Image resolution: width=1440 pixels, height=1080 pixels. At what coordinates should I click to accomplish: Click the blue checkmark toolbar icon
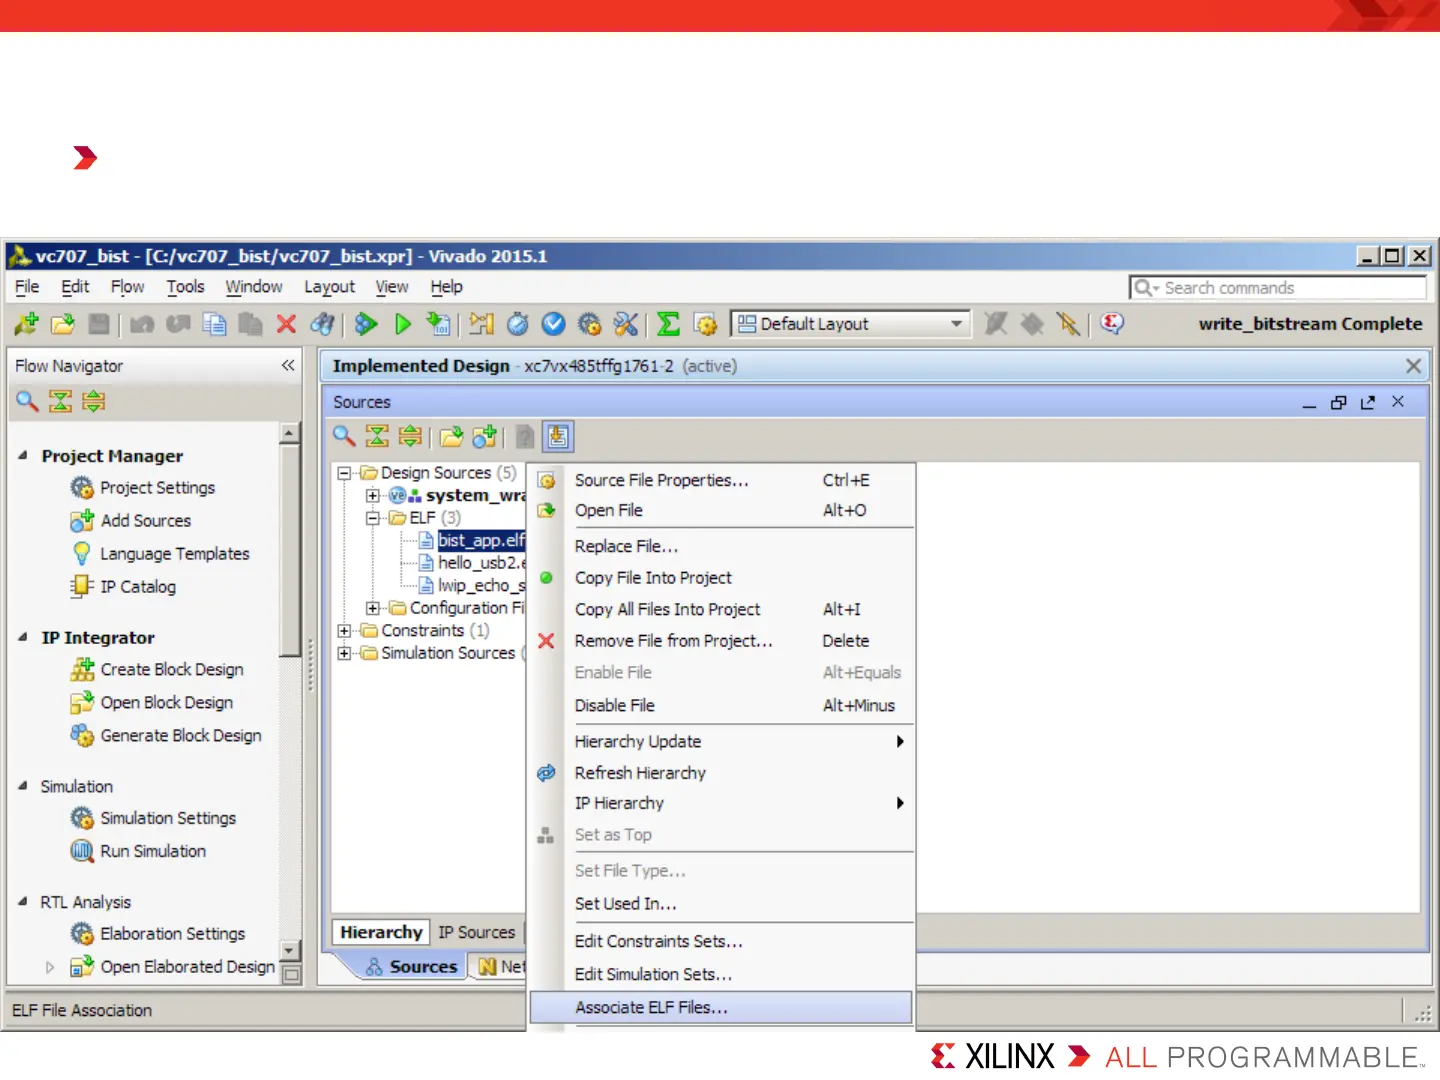coord(553,324)
